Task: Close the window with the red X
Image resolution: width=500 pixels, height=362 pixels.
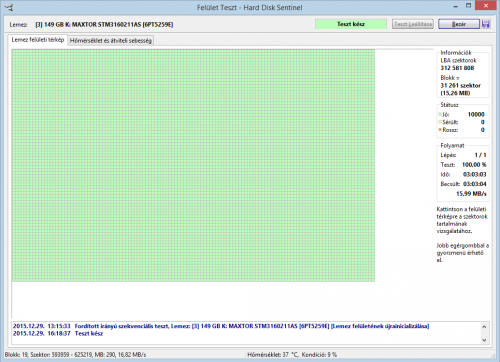Action: 486,5
